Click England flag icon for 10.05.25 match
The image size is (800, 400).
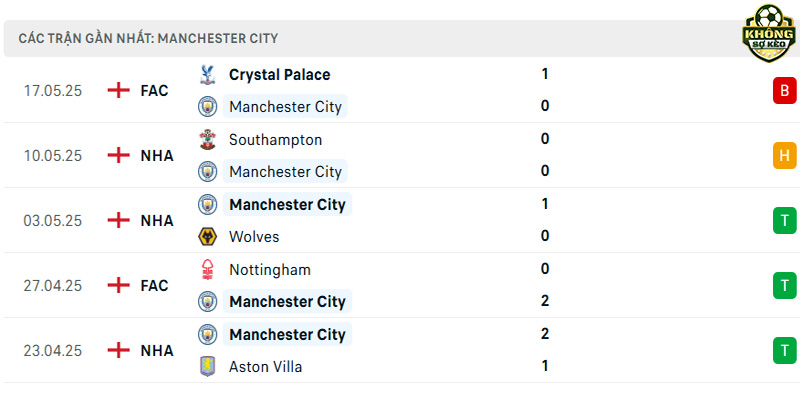118,156
